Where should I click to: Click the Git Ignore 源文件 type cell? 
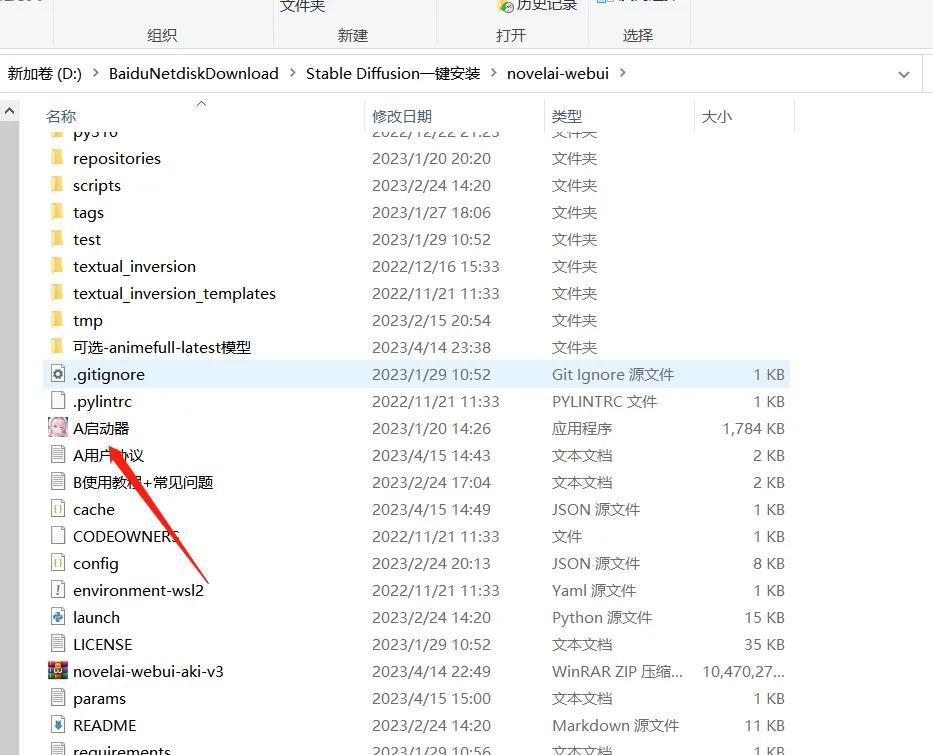coord(613,374)
